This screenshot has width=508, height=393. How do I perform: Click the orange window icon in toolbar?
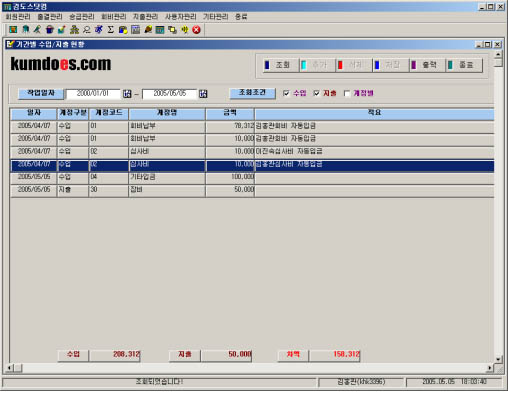pyautogui.click(x=13, y=30)
